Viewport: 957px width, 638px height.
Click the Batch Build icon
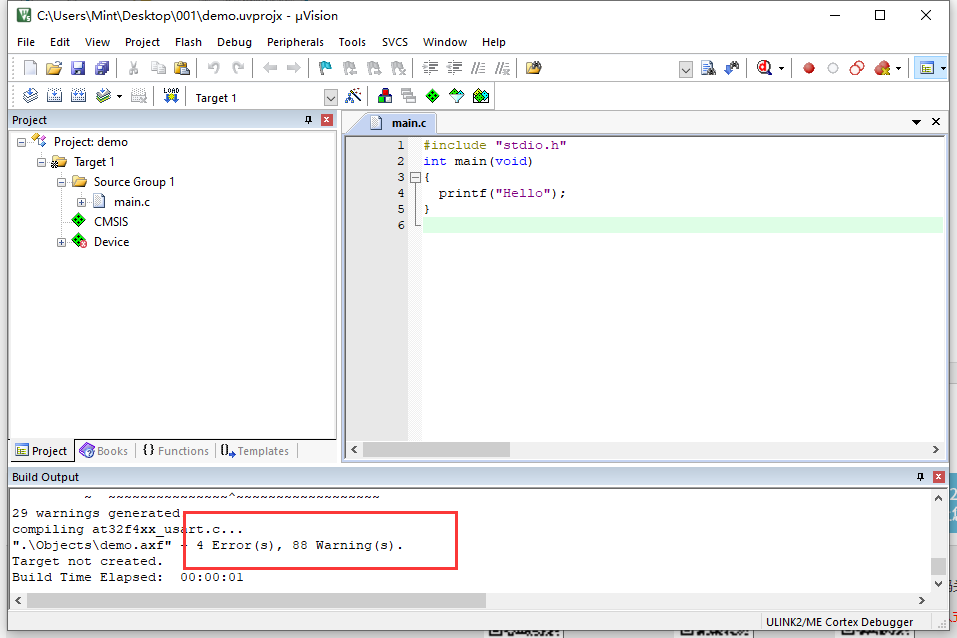point(103,96)
